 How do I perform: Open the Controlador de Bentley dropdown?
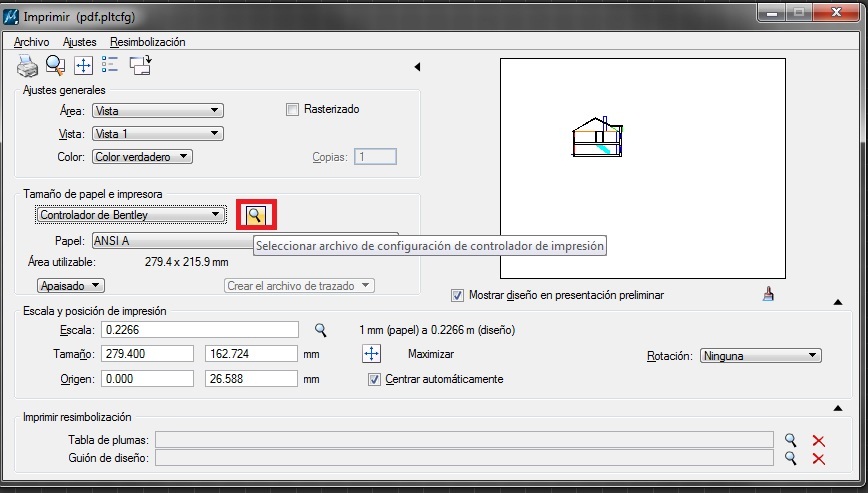131,215
